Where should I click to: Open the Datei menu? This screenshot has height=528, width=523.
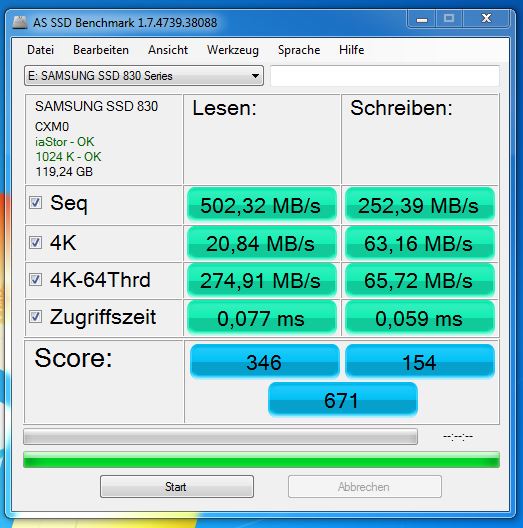40,50
